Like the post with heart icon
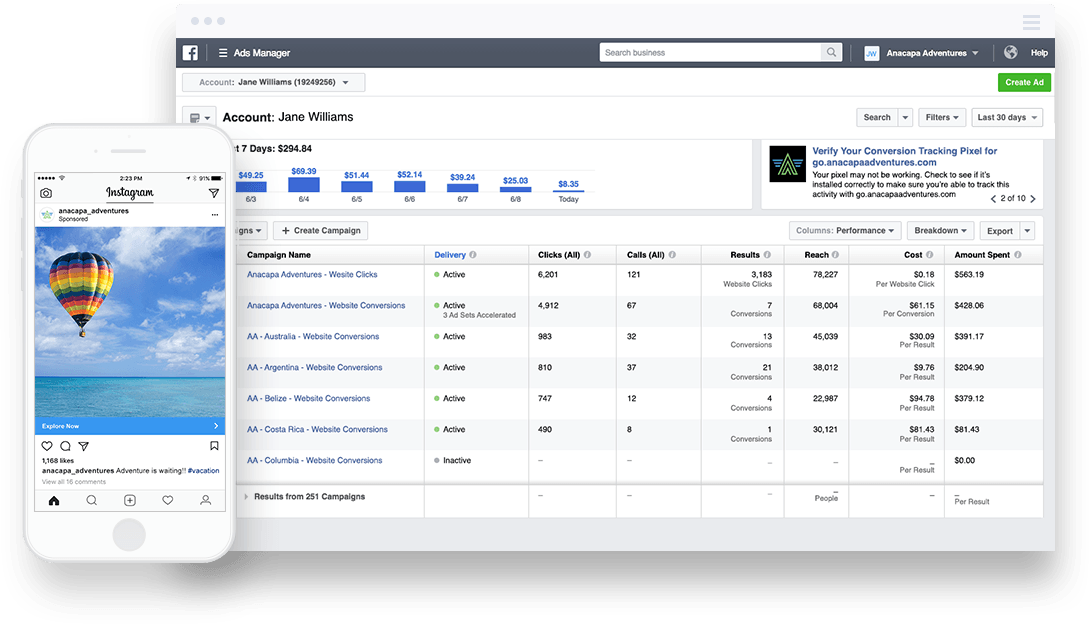 (x=47, y=446)
